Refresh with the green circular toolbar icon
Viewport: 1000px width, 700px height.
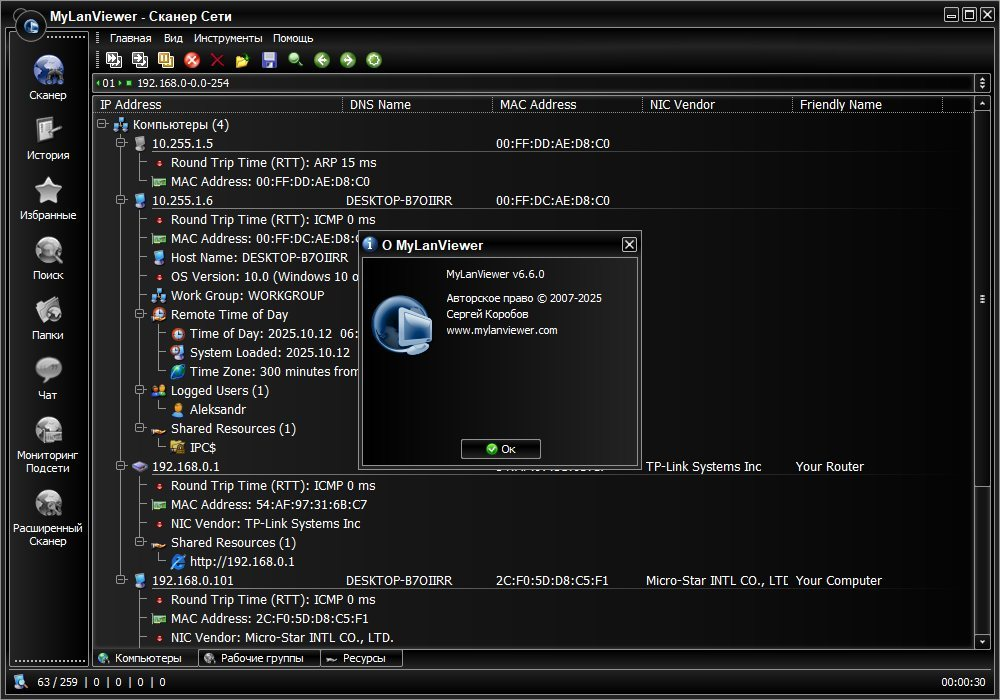coord(374,60)
